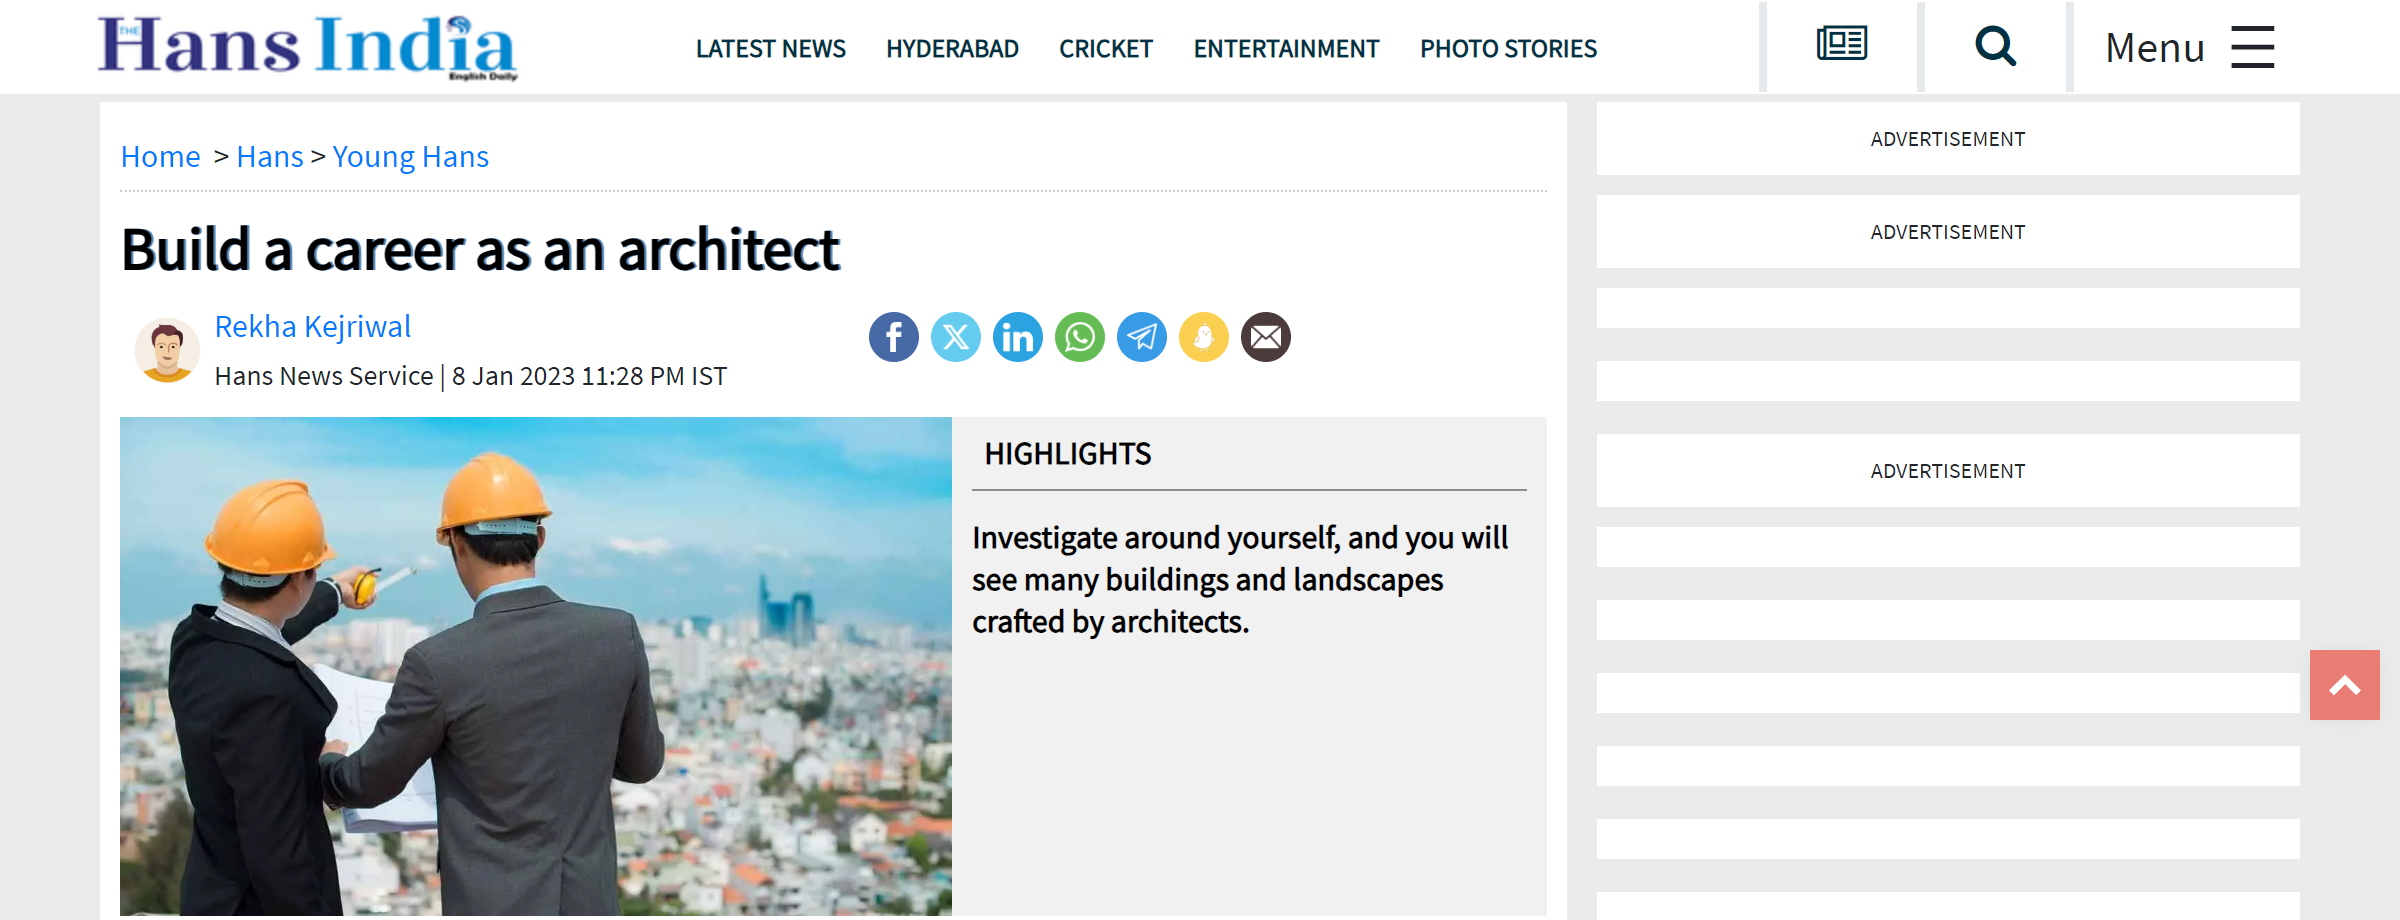Click the yellow Koo share icon
The image size is (2400, 920).
click(x=1204, y=337)
